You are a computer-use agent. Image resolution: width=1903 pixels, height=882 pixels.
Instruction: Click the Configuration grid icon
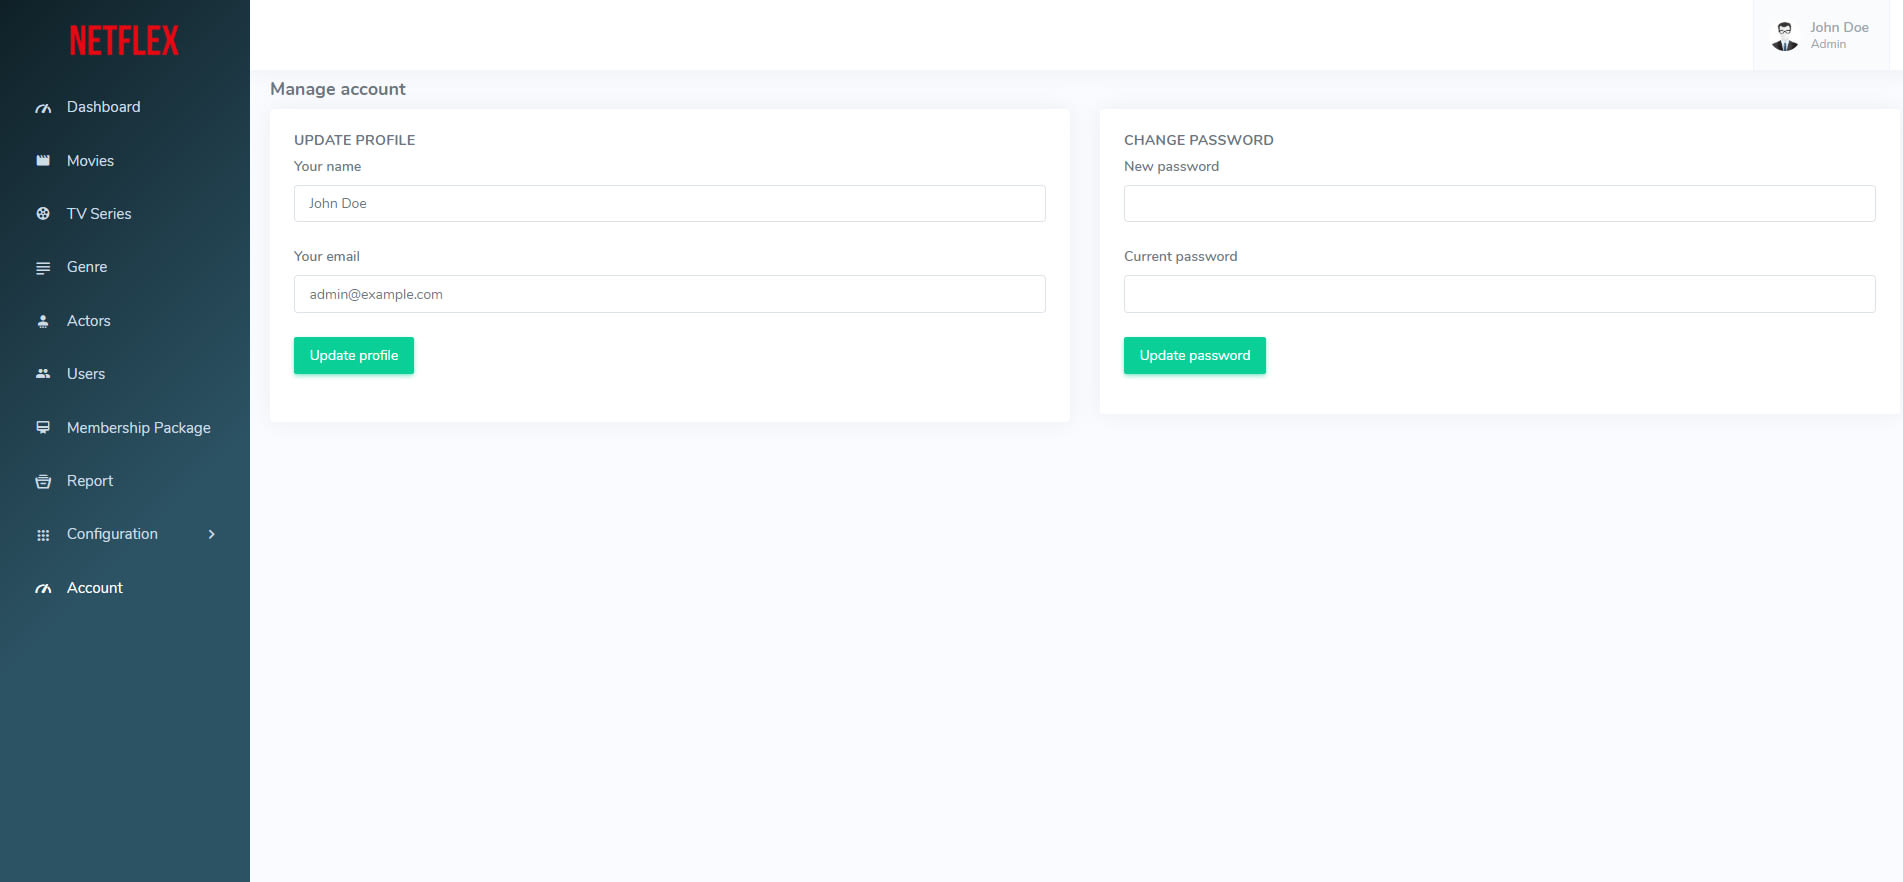[x=43, y=535]
